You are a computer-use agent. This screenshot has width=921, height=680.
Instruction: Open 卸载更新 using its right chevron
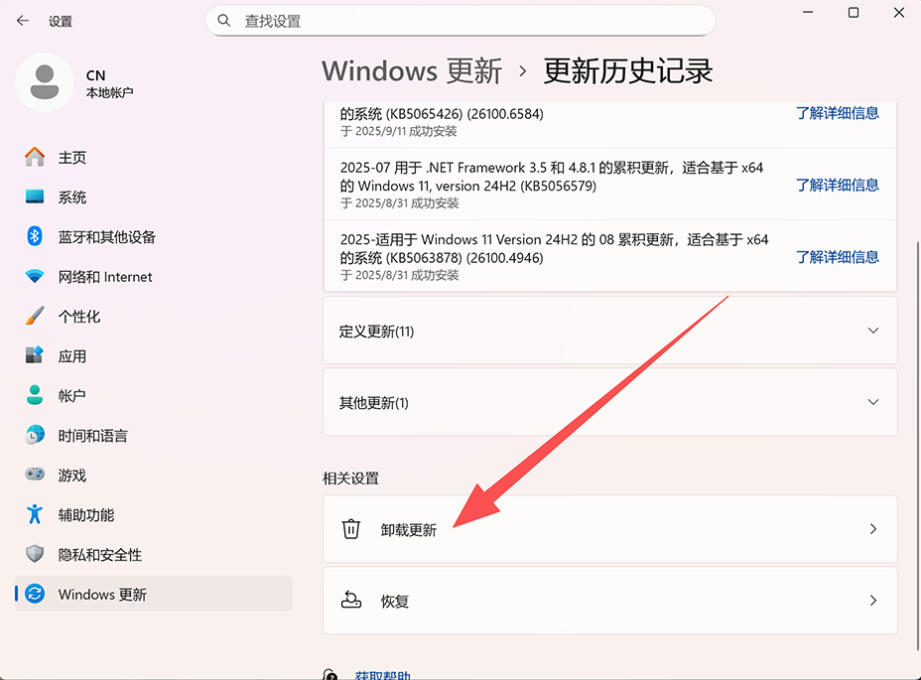coord(873,529)
